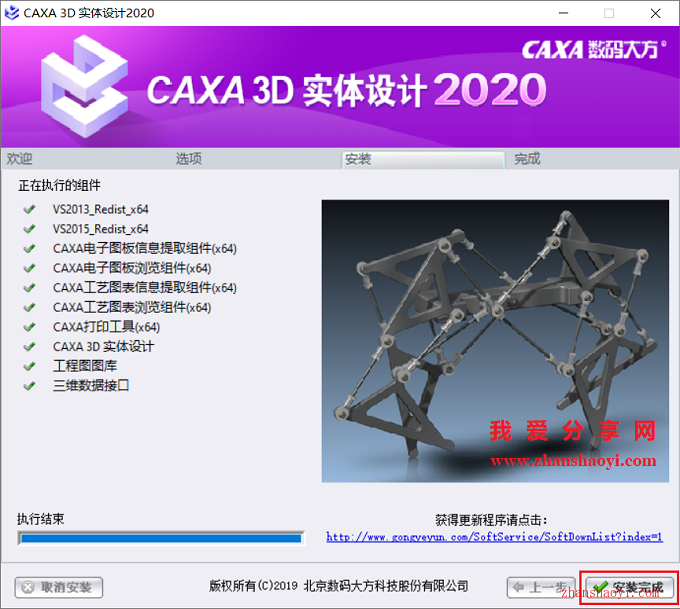Click the check icon beside CAXA电子图板信息提取组件(x64)
This screenshot has width=680, height=609.
pos(29,249)
